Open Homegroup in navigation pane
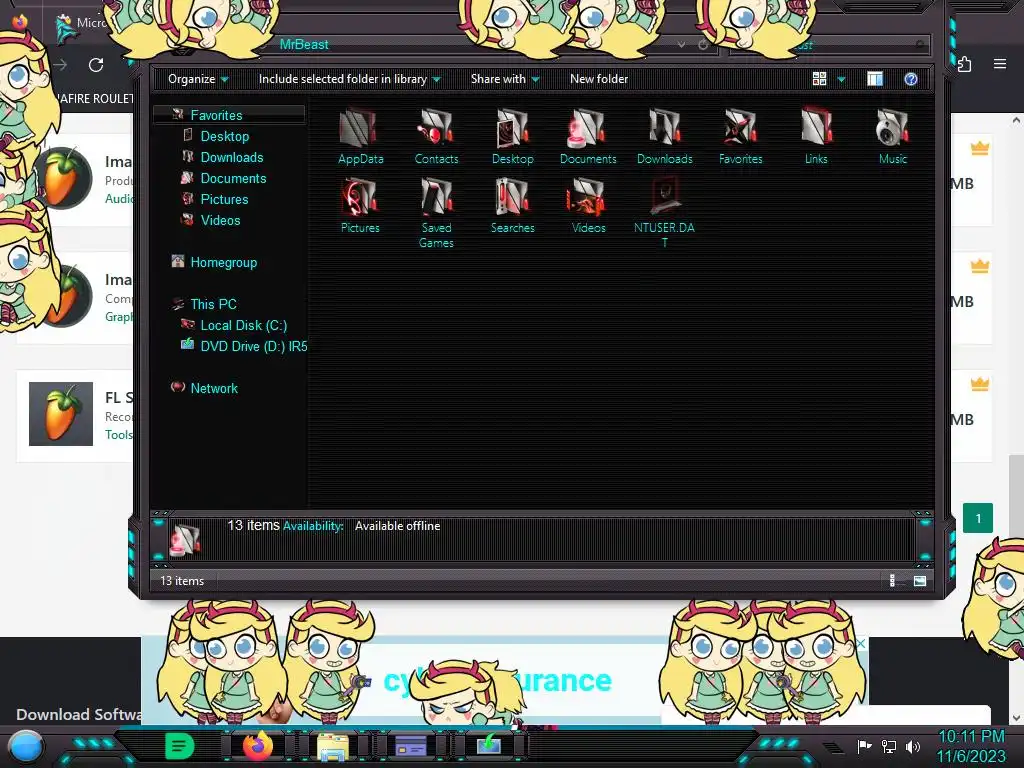 223,263
